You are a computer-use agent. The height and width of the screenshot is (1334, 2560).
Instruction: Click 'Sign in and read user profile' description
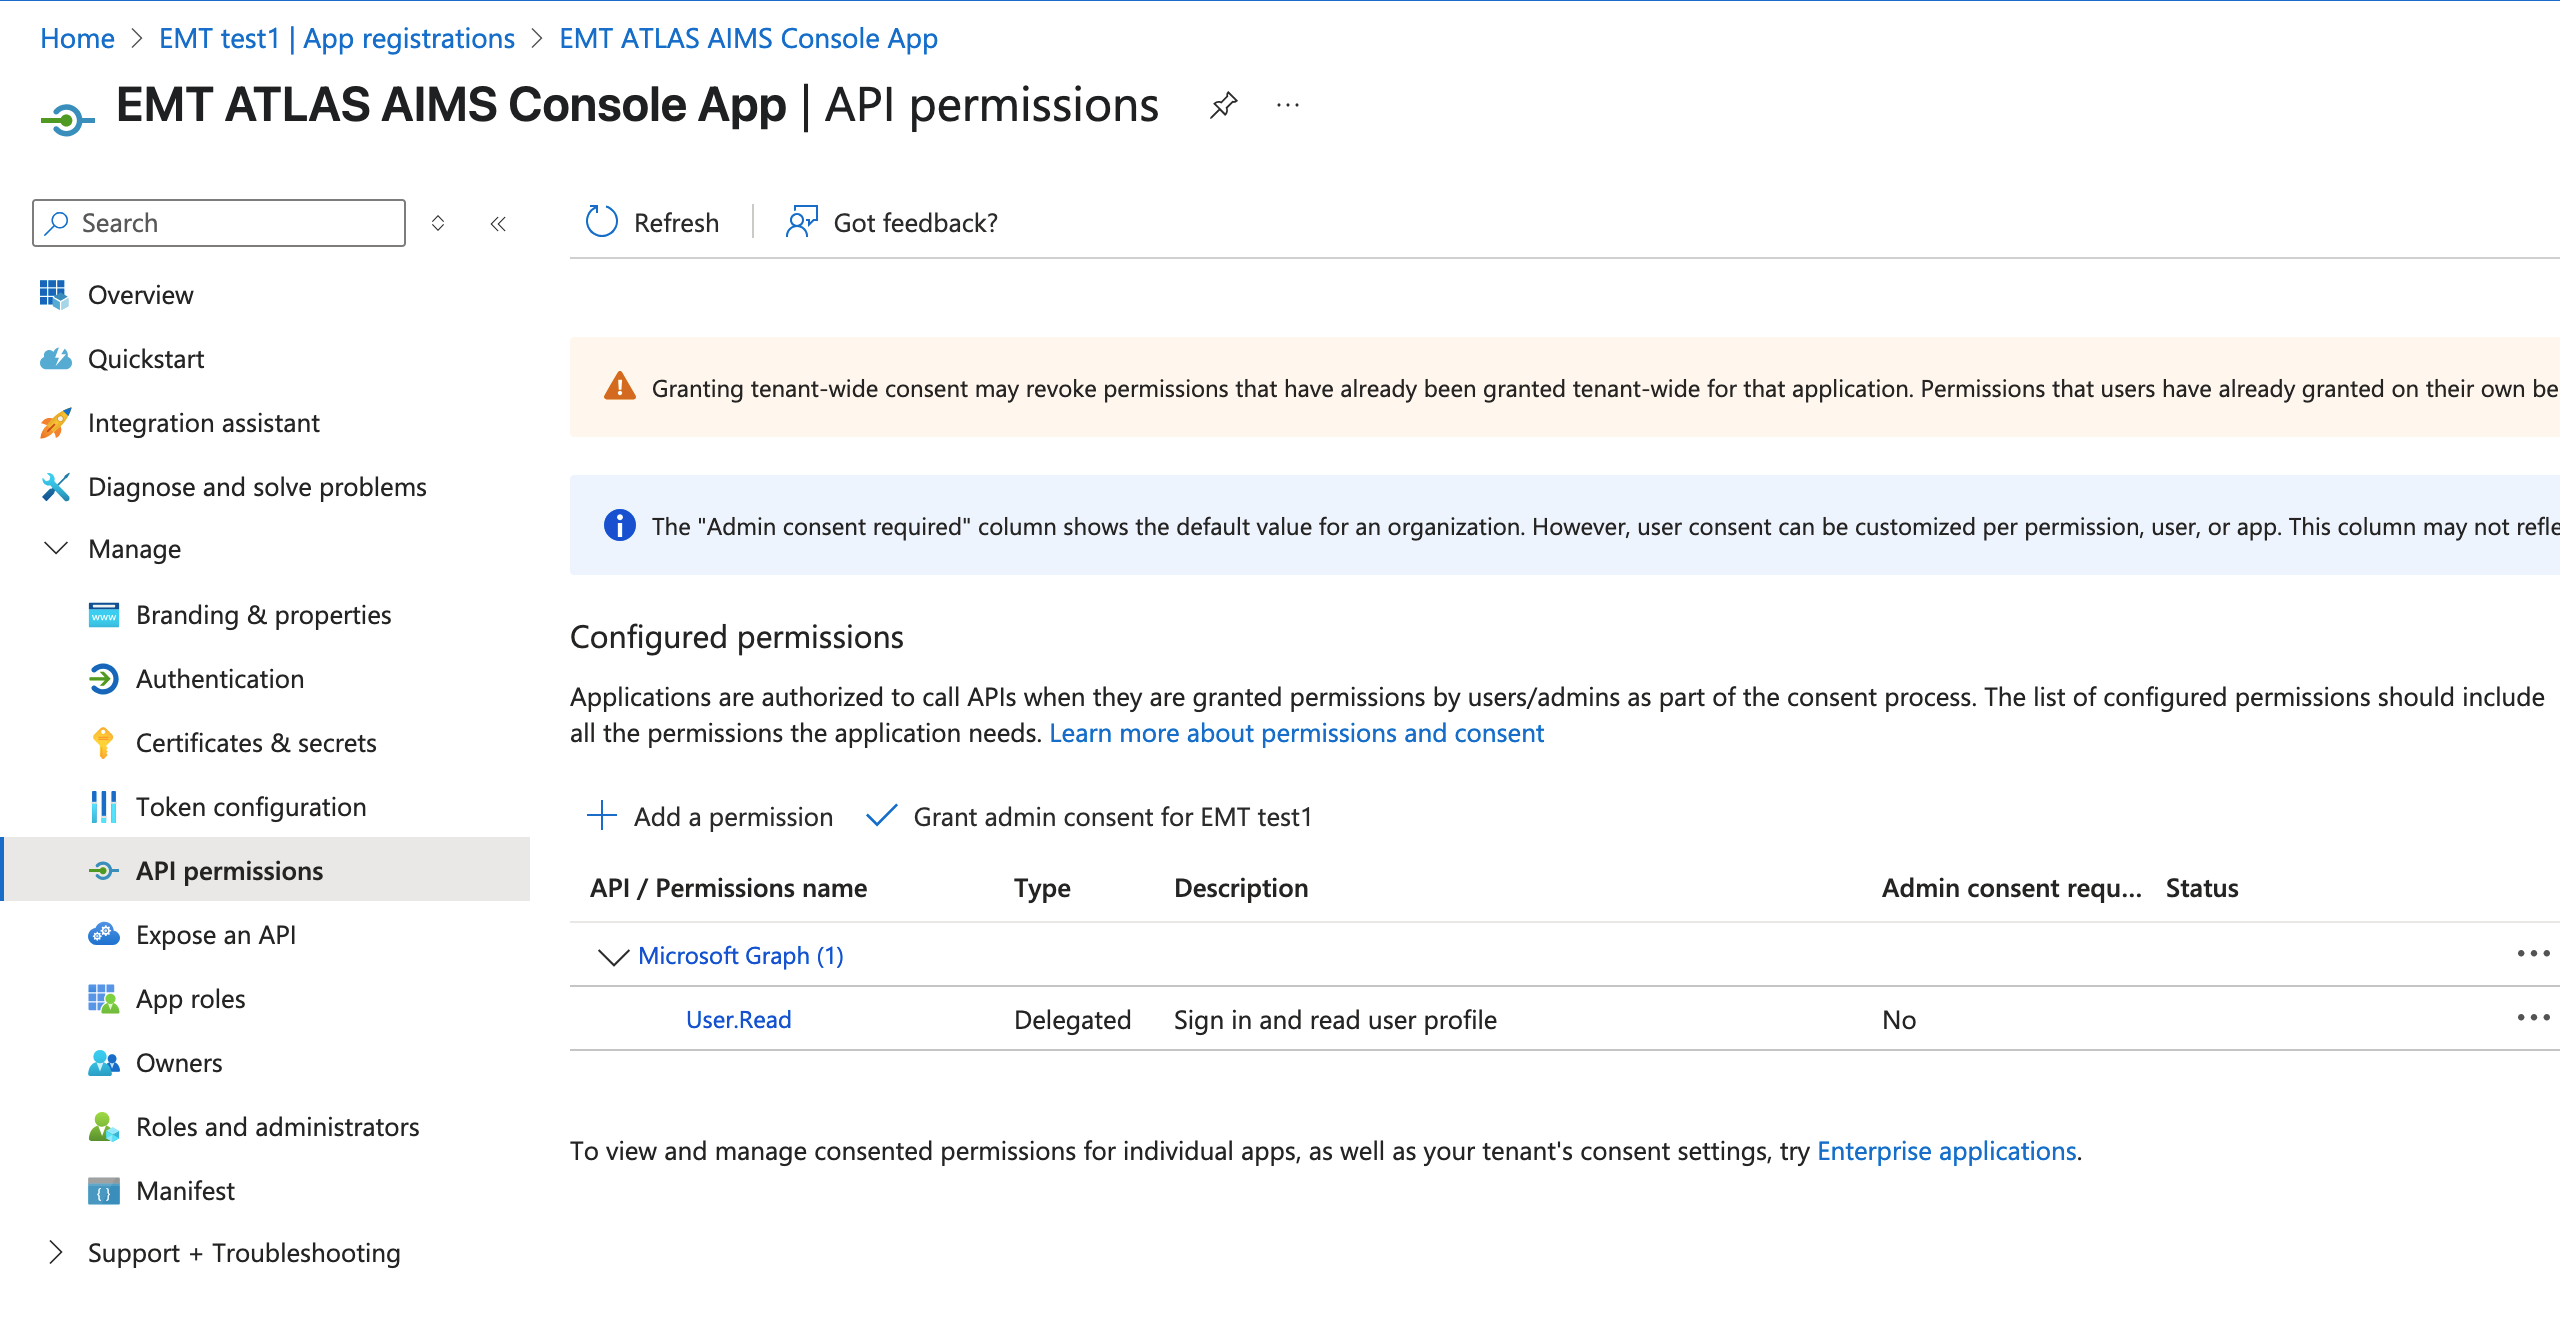tap(1335, 1019)
